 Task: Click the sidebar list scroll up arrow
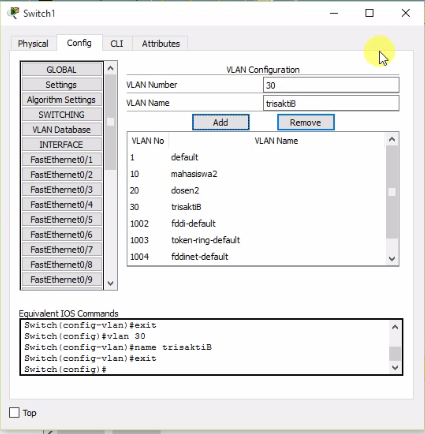[111, 68]
